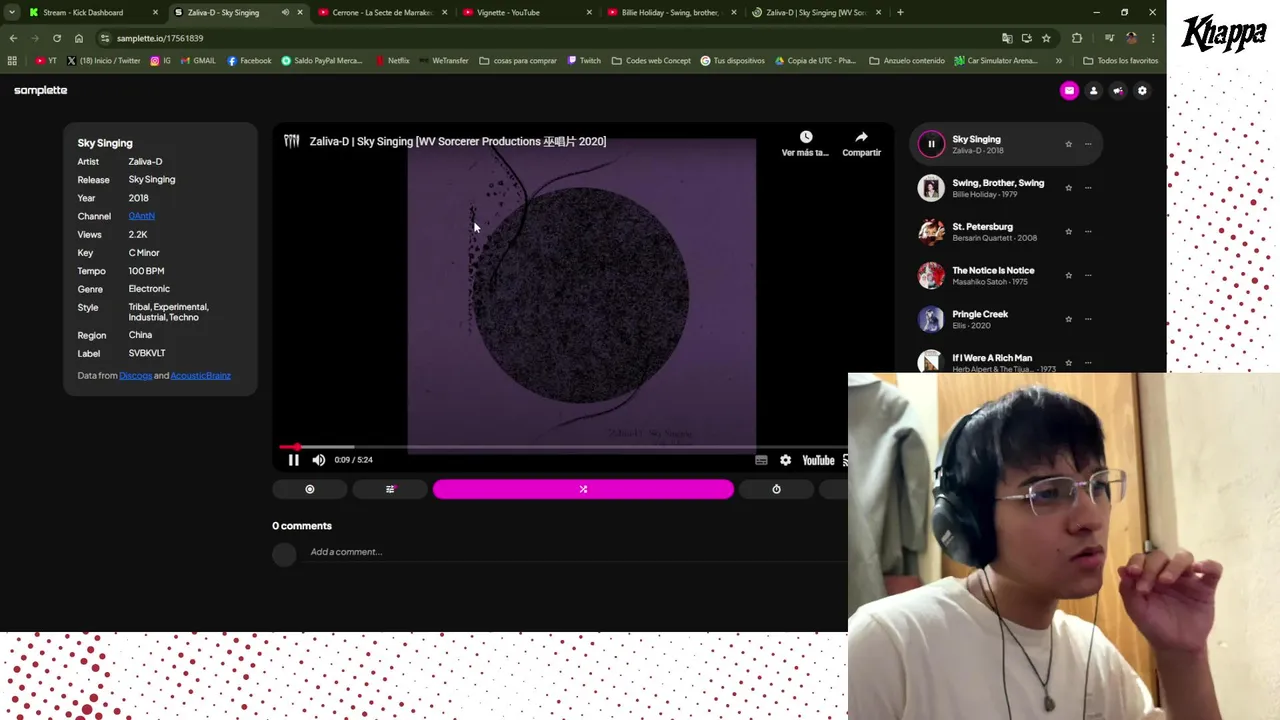1280x720 pixels.
Task: Open the Todos los favoritos folder
Action: click(x=1120, y=61)
